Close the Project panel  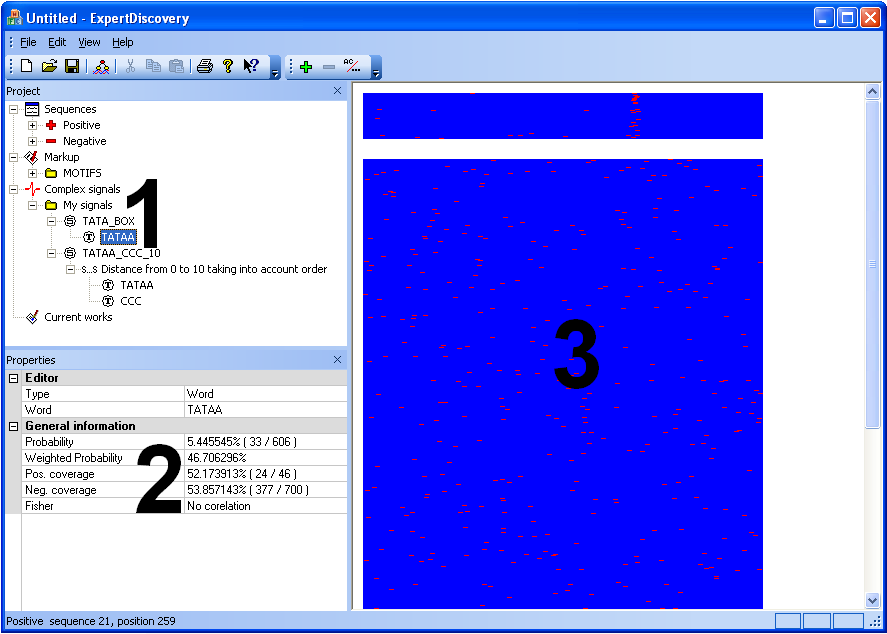coord(337,91)
